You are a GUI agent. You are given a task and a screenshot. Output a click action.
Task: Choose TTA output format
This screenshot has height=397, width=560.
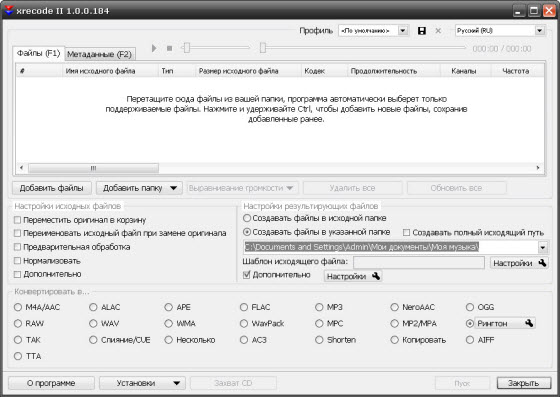coord(18,356)
